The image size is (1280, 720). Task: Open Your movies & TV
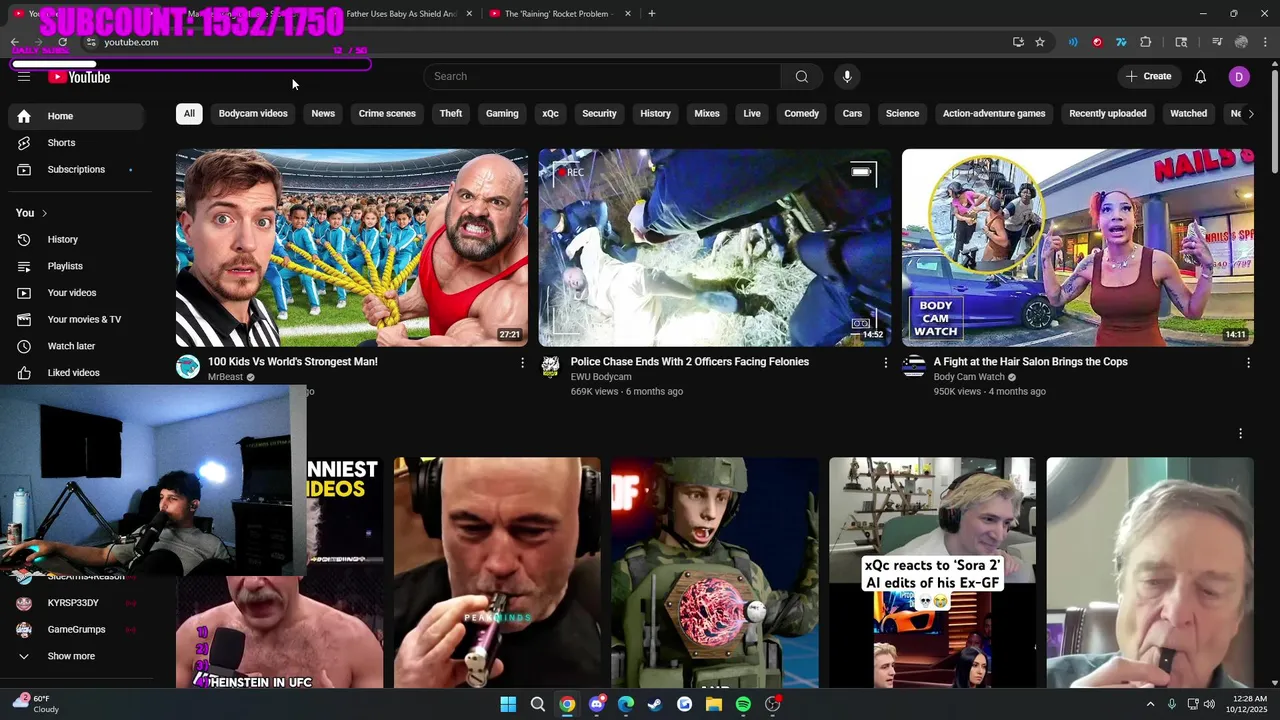pyautogui.click(x=76, y=320)
